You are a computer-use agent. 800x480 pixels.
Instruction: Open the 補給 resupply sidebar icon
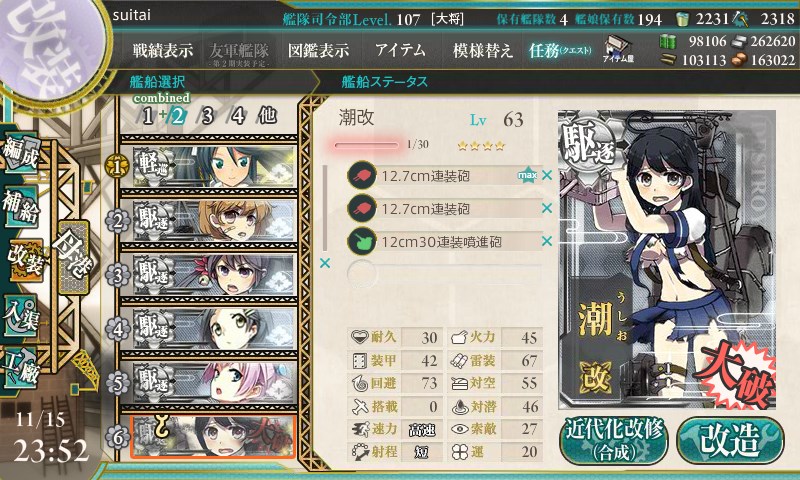coord(21,207)
